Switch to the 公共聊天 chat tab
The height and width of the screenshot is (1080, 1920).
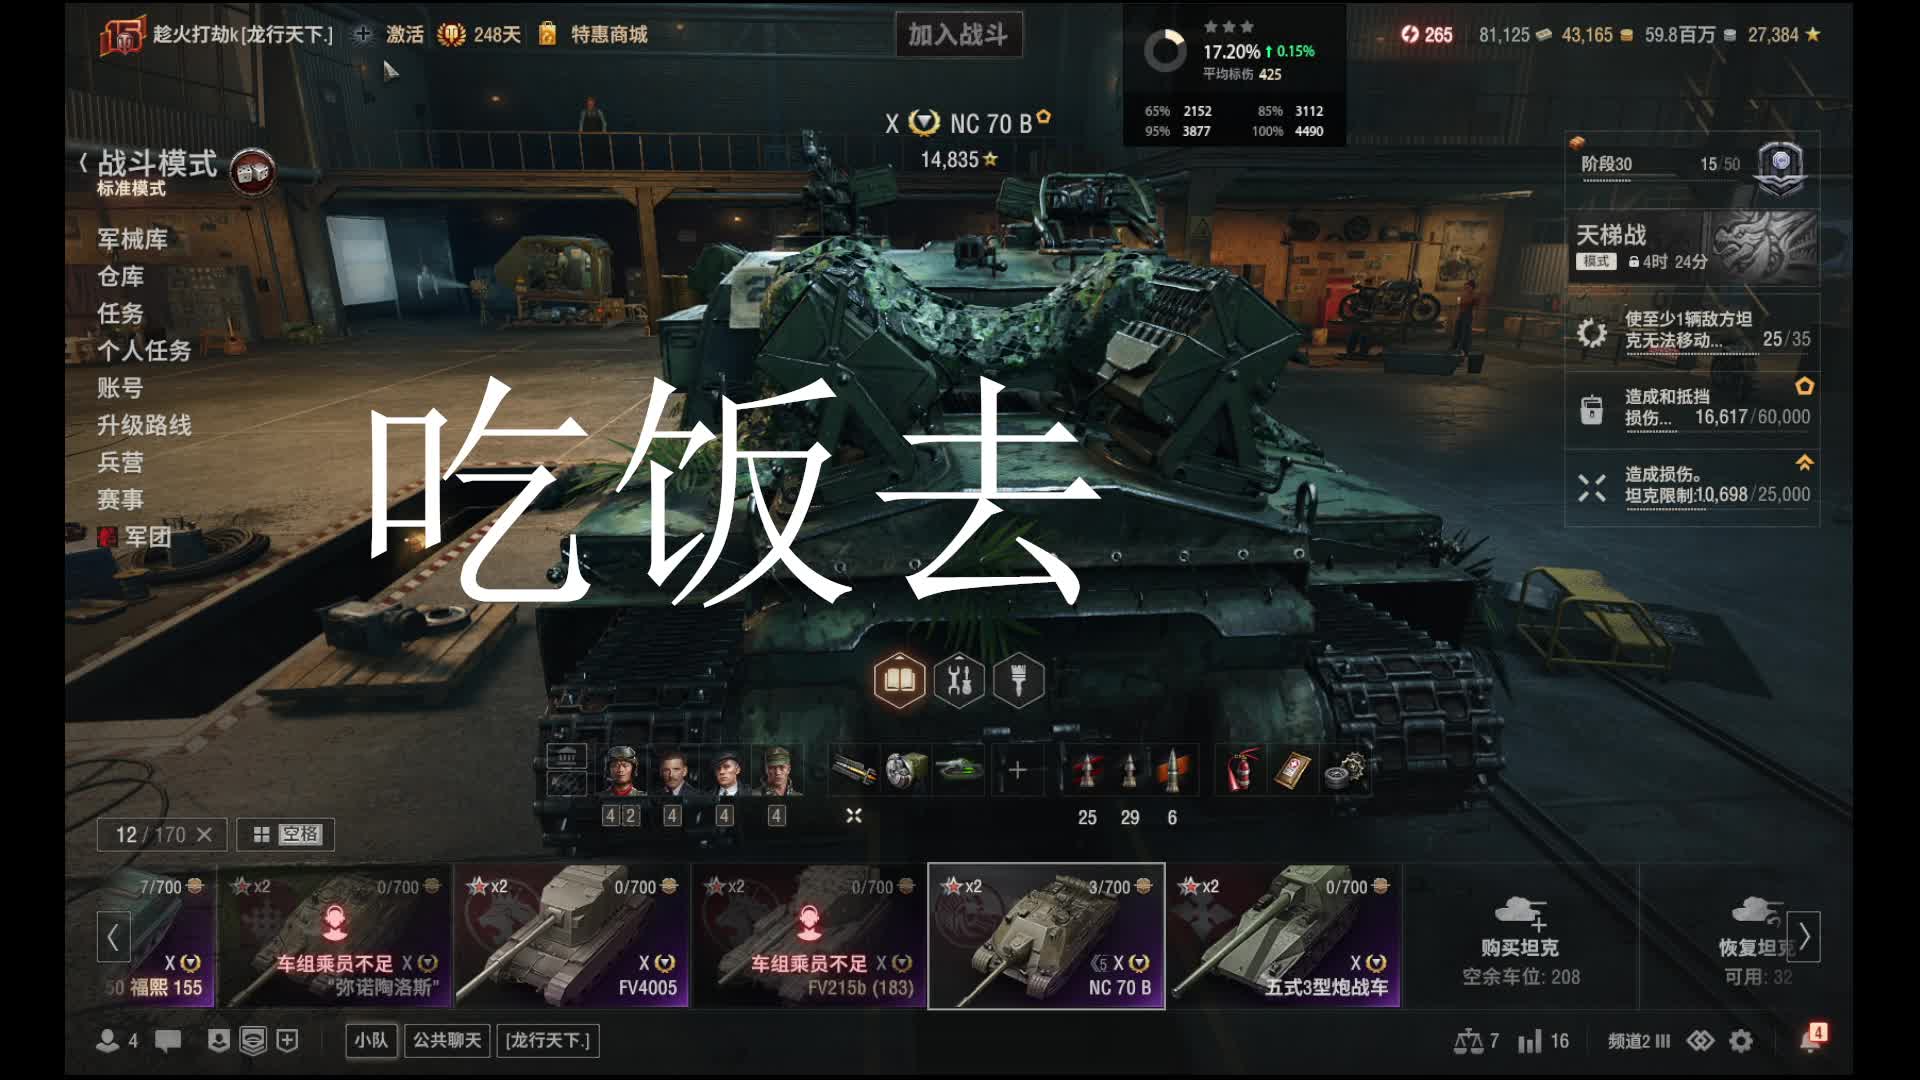click(x=447, y=1041)
